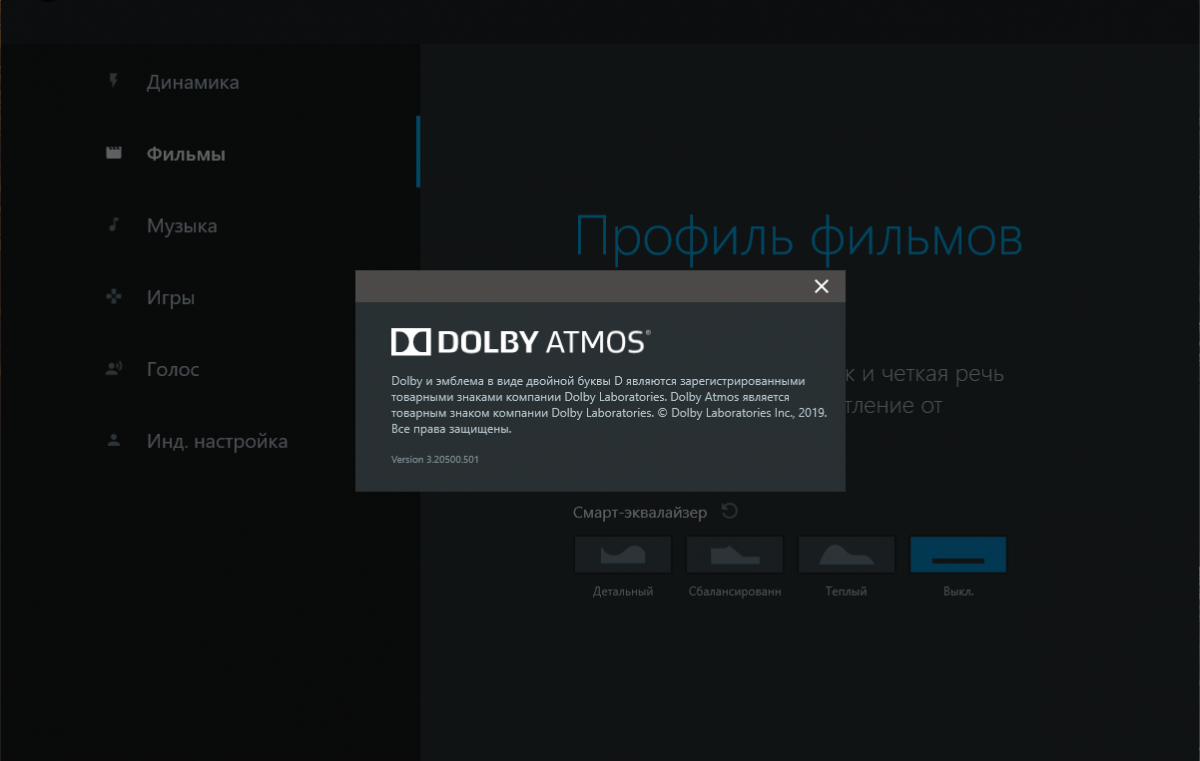
Task: Click the gamepad icon beside Игры
Action: [114, 297]
